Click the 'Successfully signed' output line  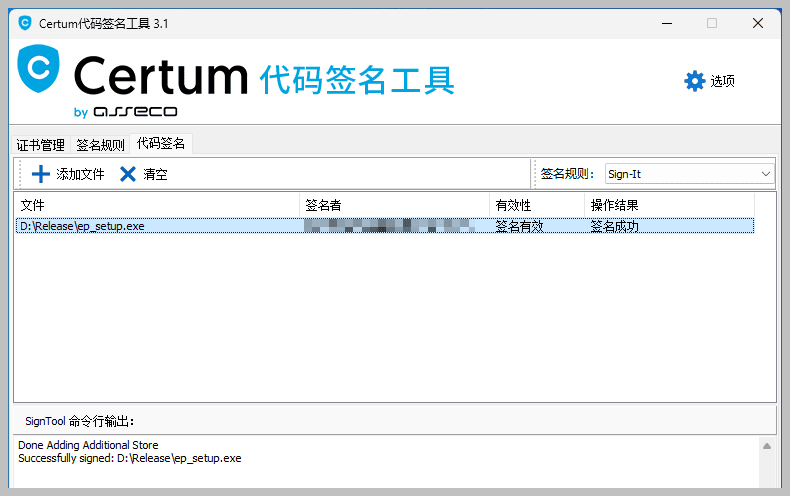pos(129,458)
